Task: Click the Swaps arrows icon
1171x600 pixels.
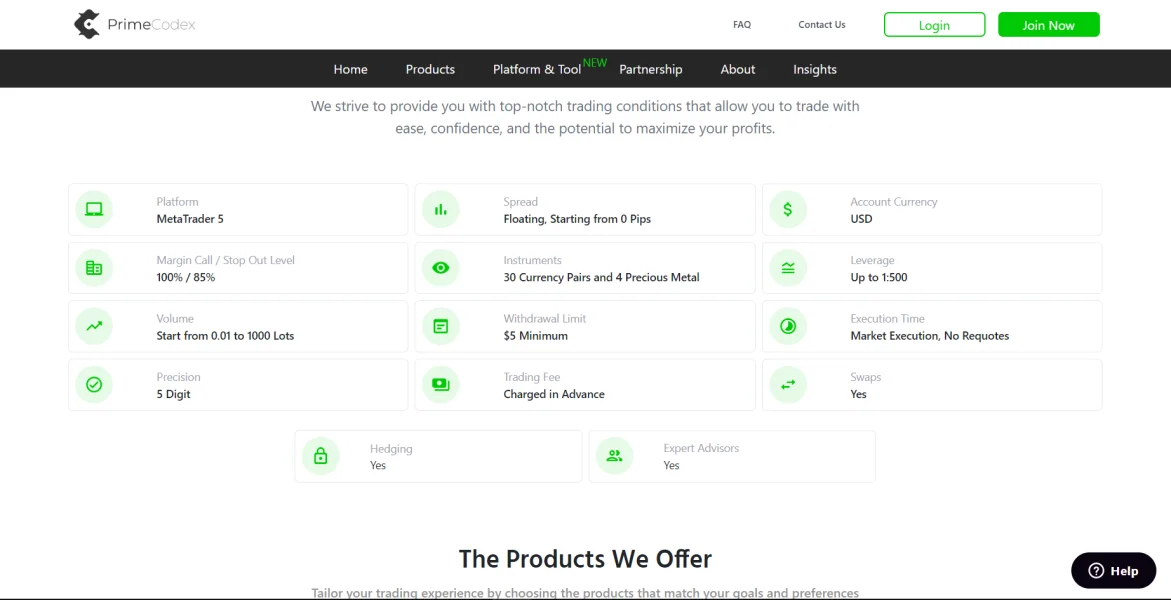Action: 788,385
